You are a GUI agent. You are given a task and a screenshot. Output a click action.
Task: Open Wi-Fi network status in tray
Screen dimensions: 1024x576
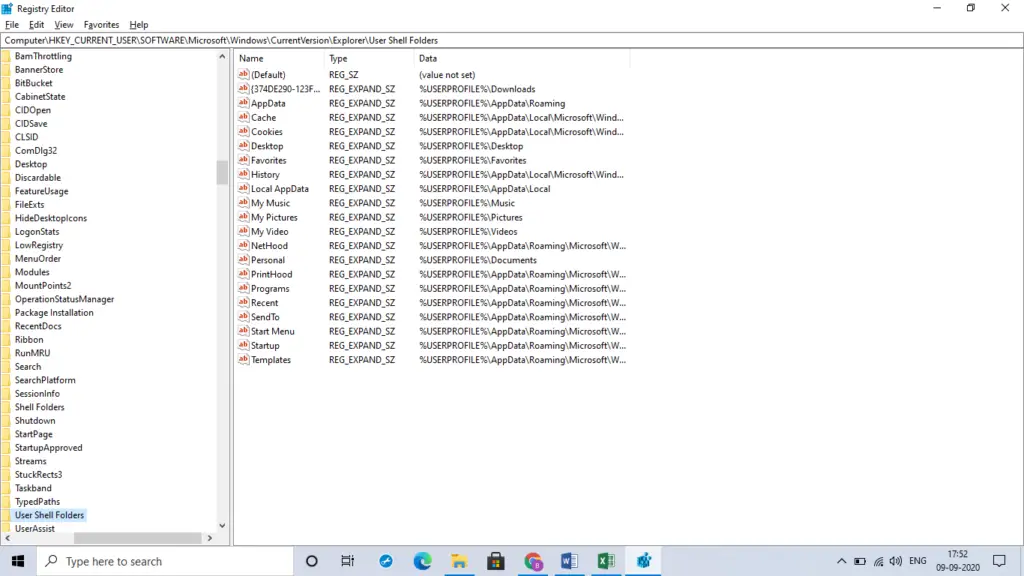click(878, 562)
